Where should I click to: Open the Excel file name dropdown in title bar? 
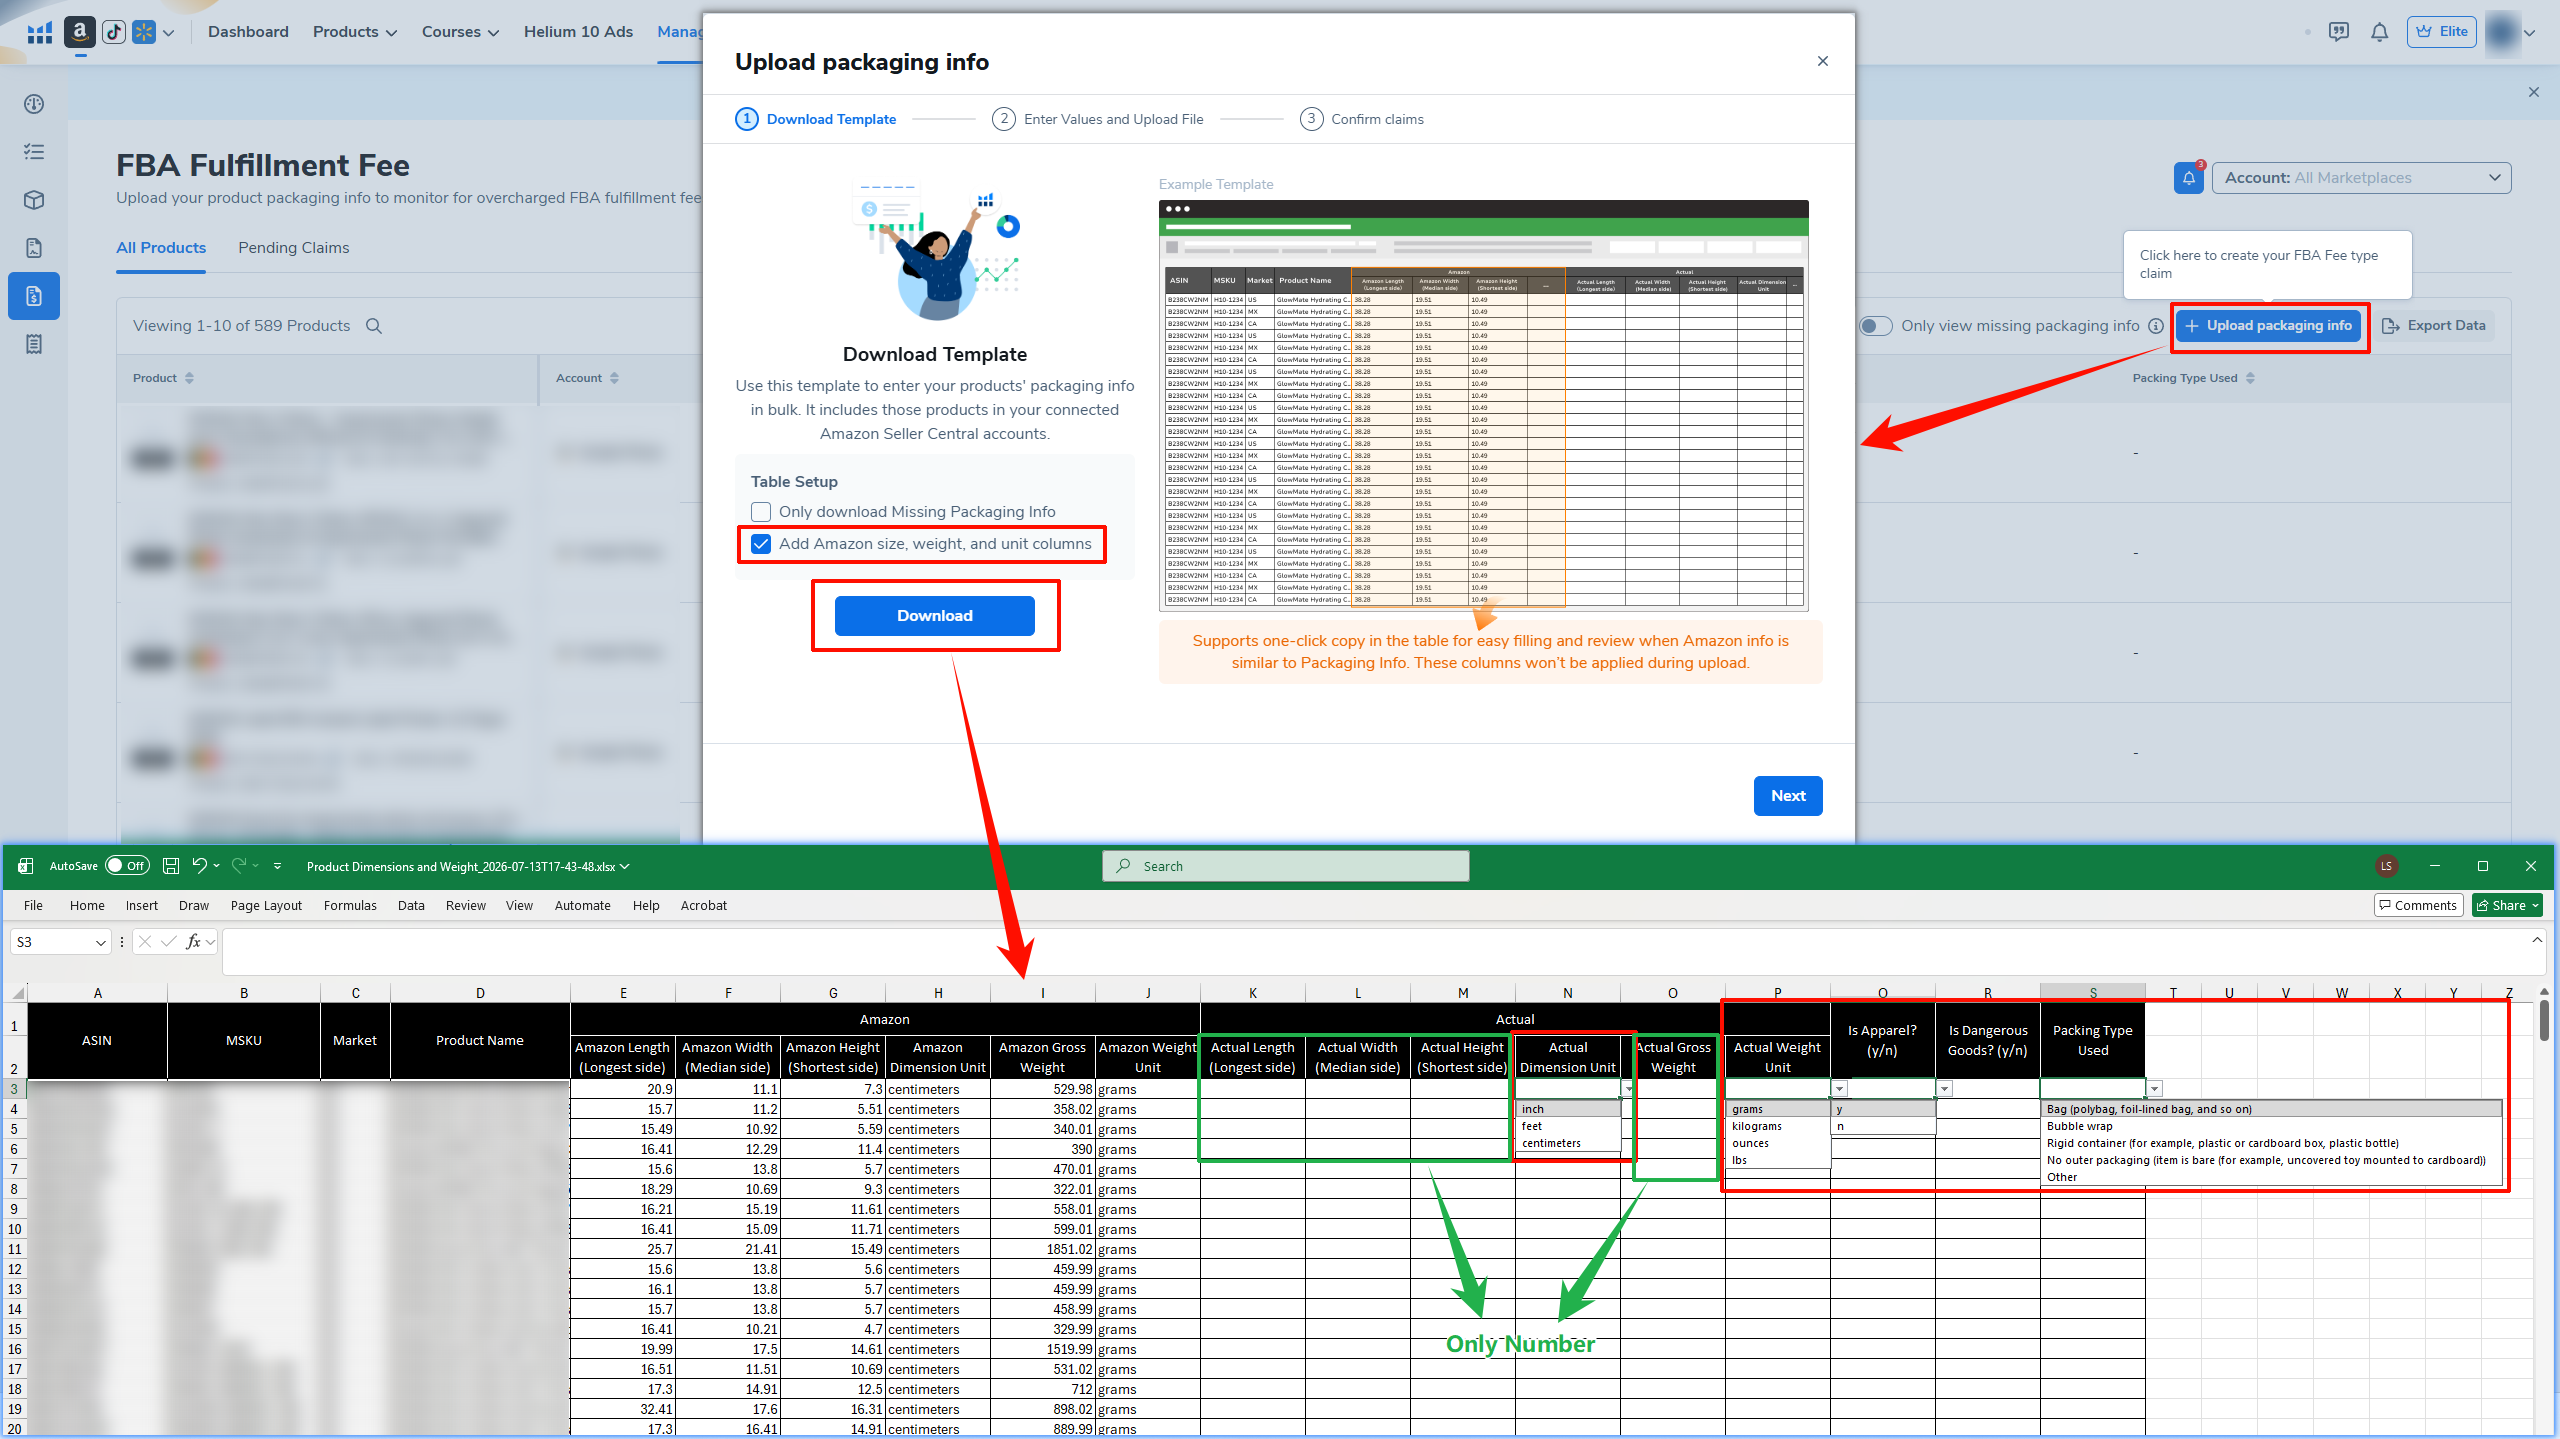coord(625,866)
